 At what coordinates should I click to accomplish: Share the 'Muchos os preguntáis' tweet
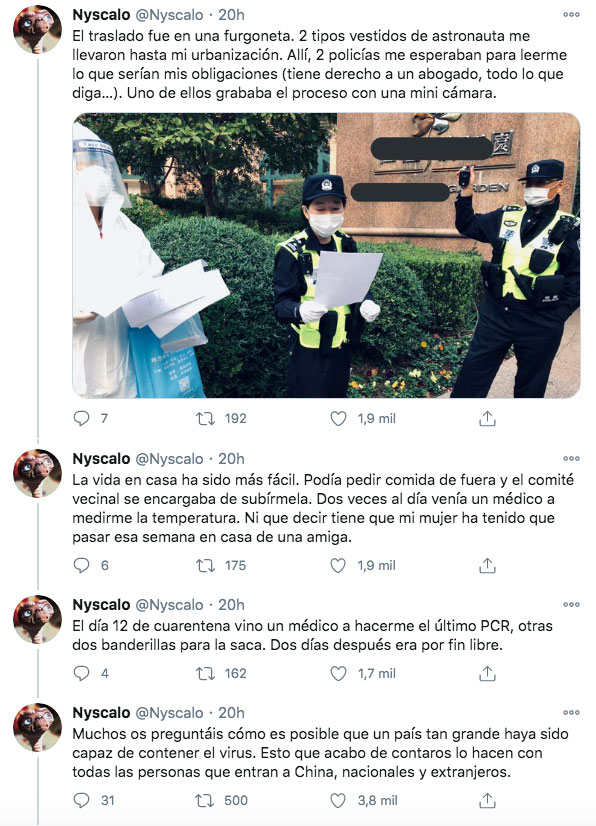(487, 801)
